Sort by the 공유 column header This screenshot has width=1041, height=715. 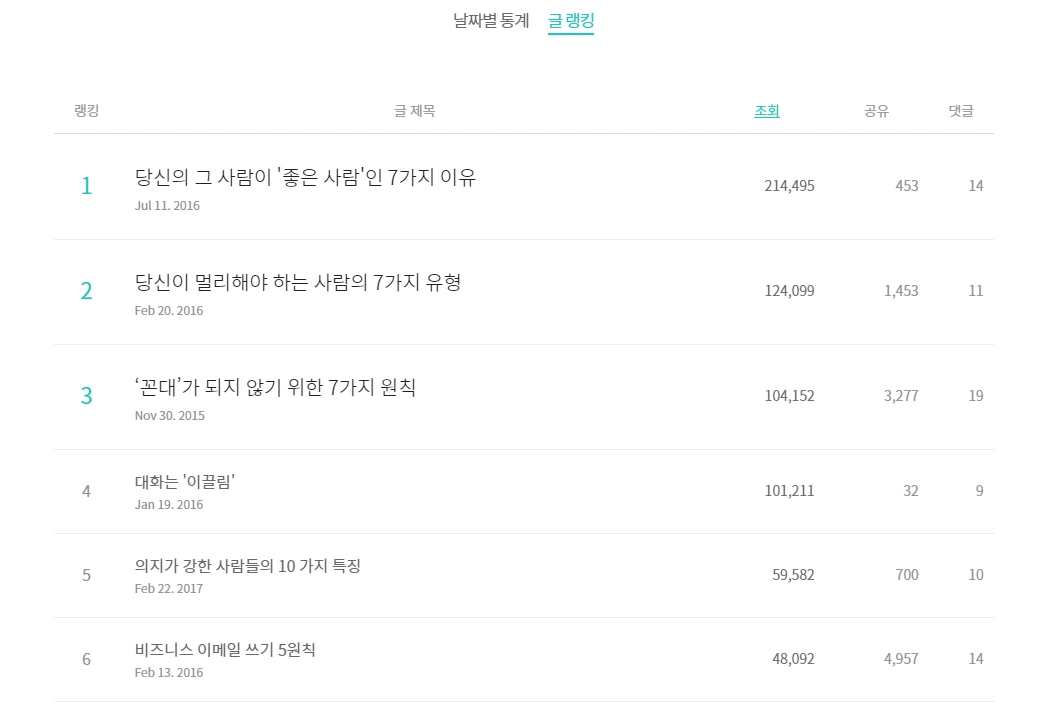(x=876, y=111)
